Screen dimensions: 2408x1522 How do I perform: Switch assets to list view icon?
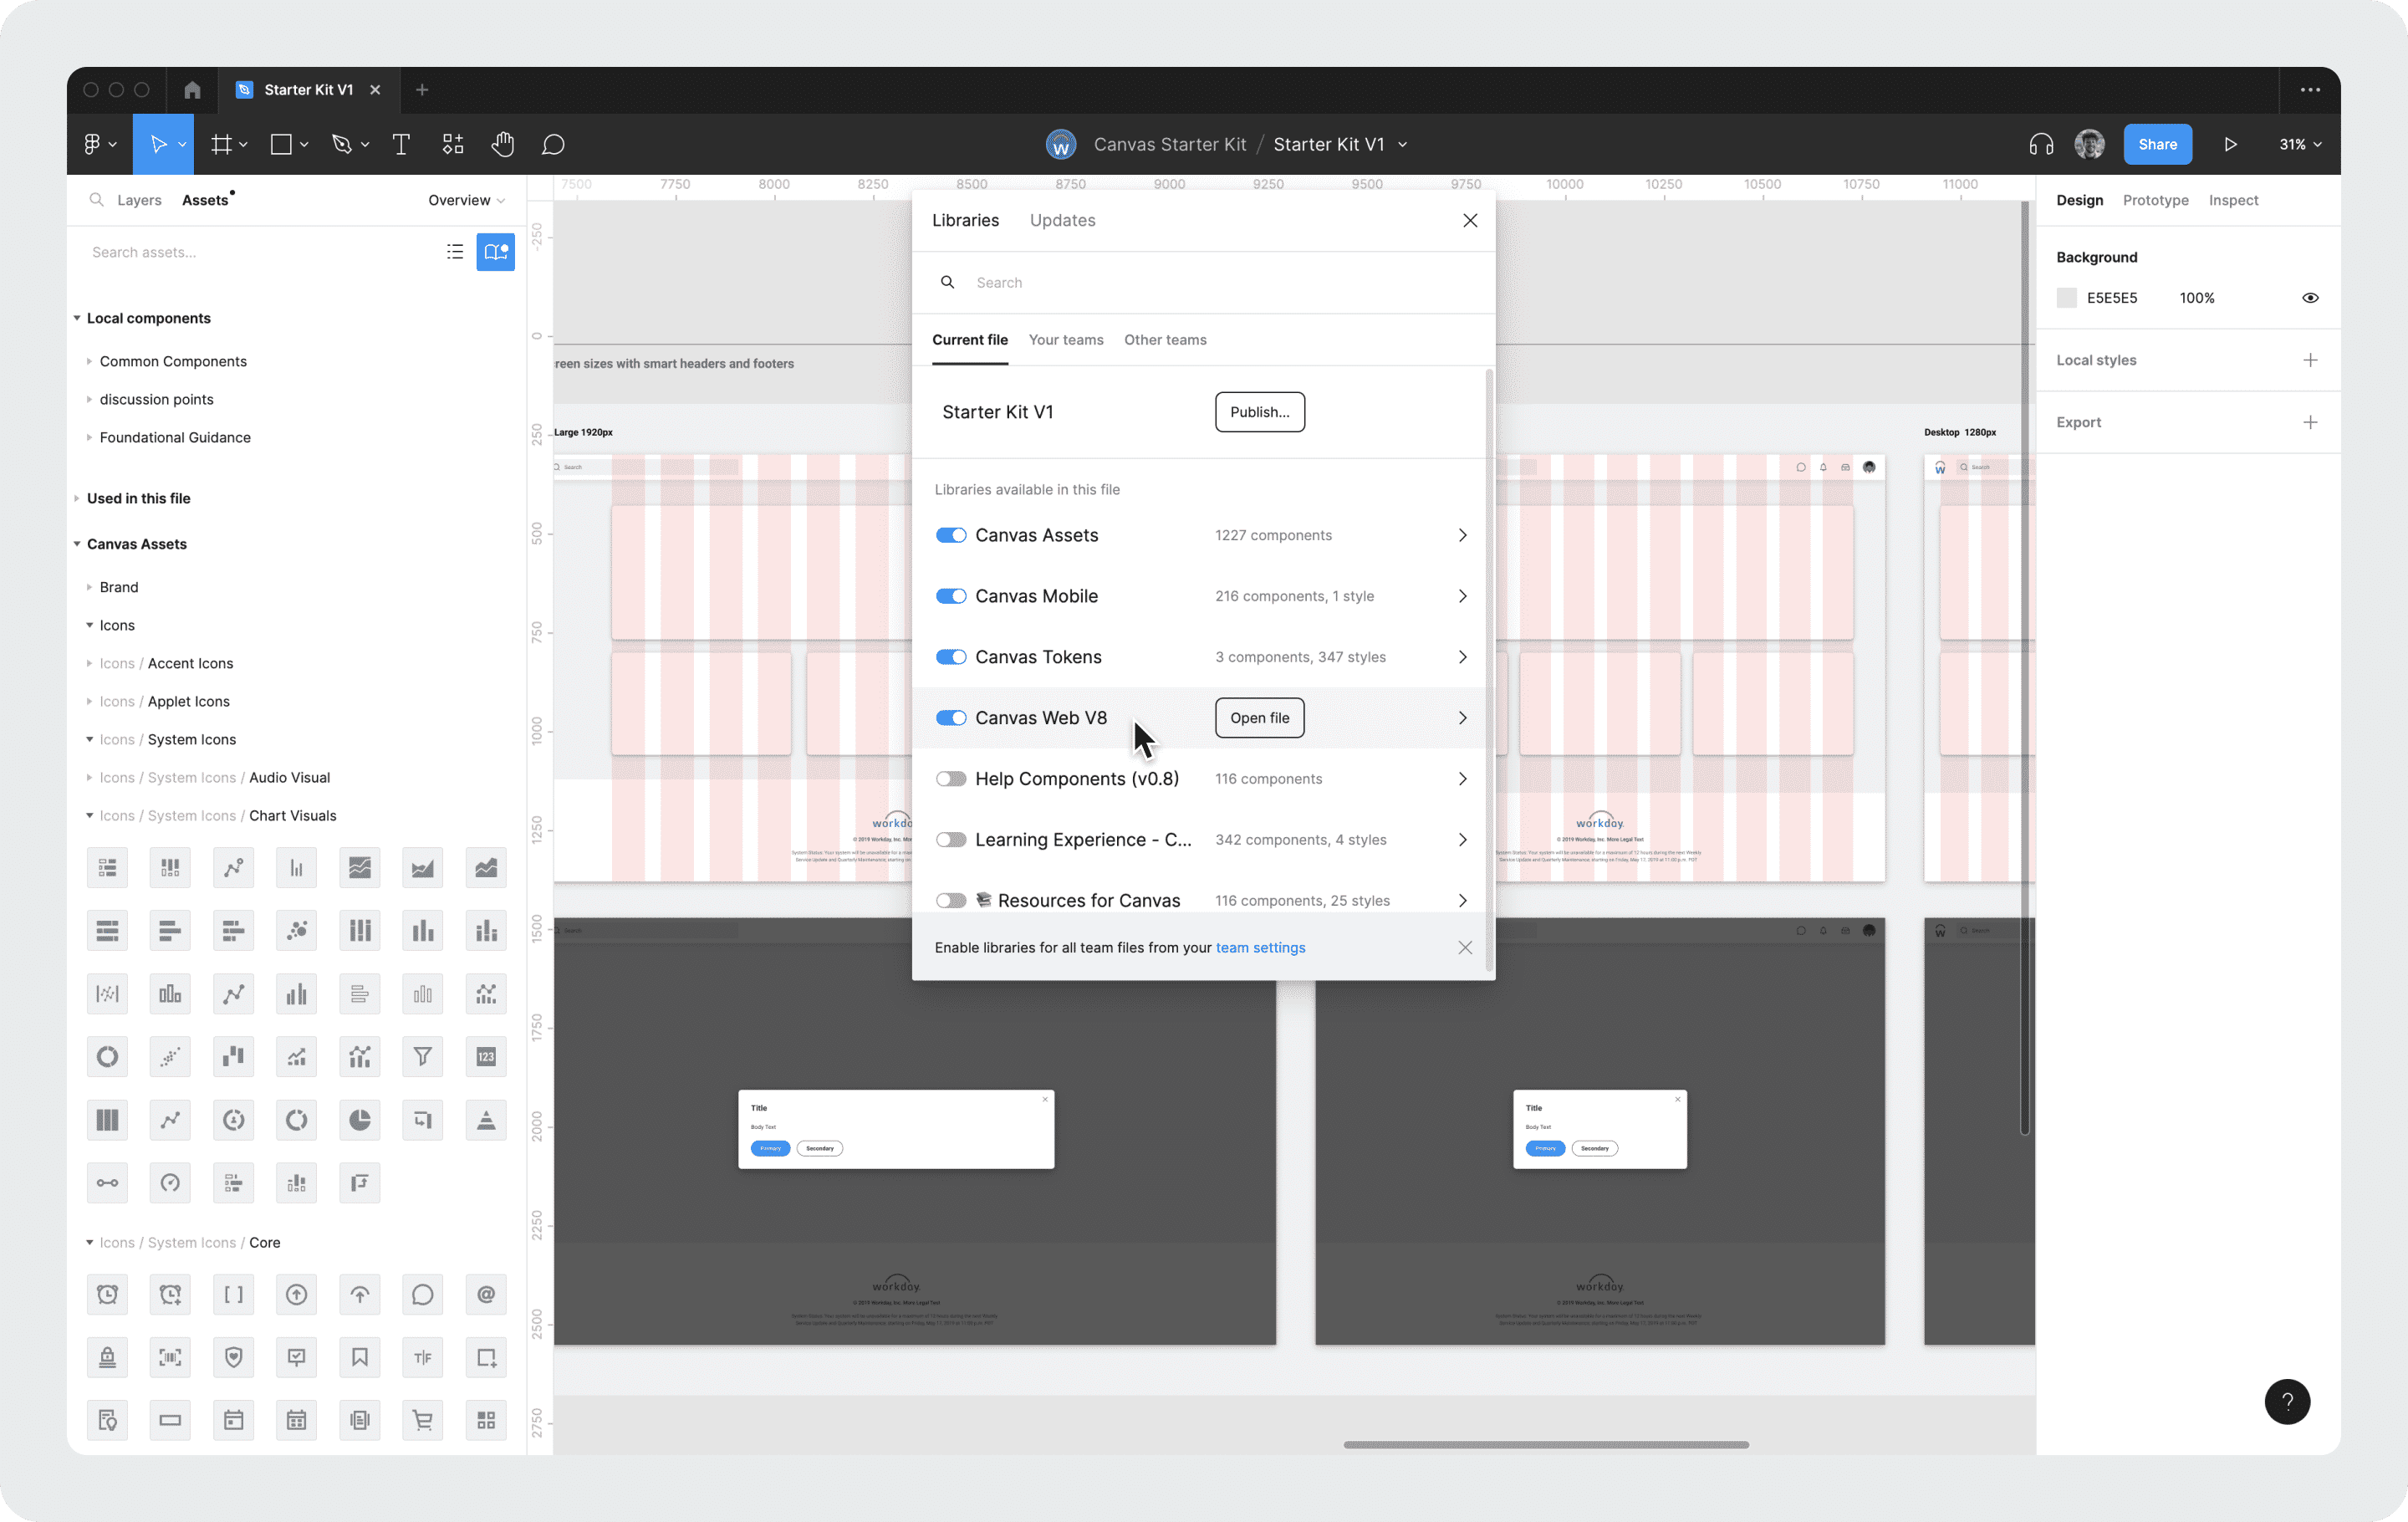point(455,252)
